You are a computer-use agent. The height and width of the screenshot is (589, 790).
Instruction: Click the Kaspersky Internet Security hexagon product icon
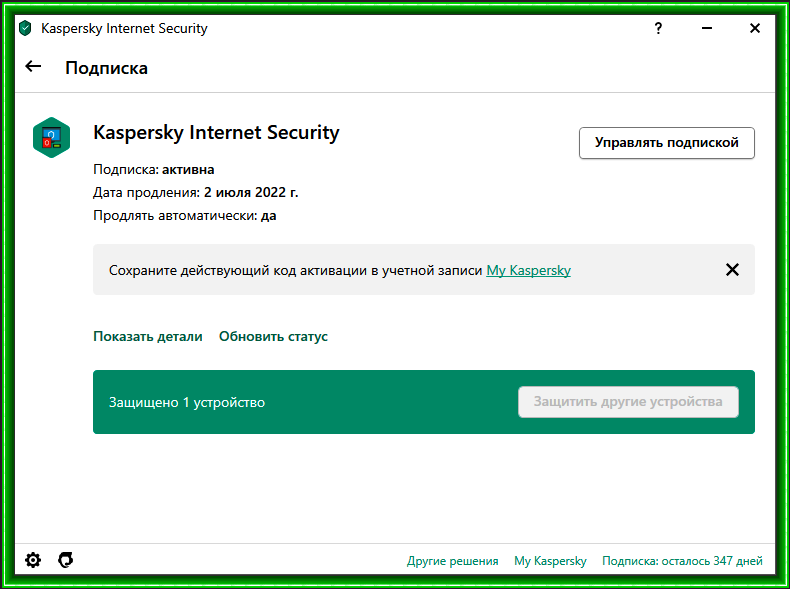51,138
